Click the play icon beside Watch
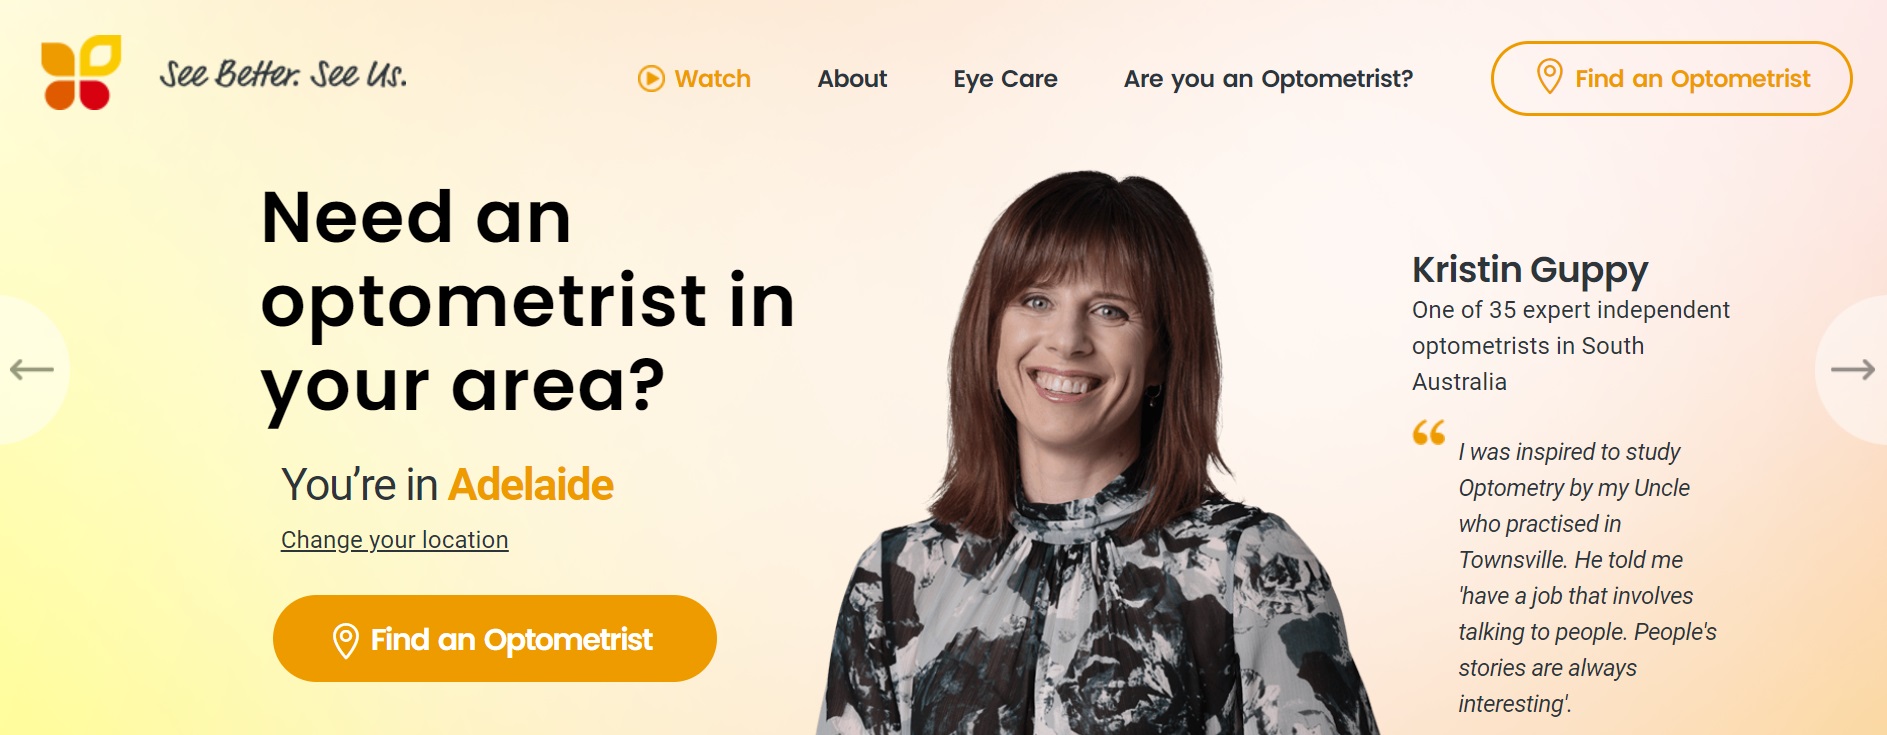The width and height of the screenshot is (1887, 735). point(651,79)
